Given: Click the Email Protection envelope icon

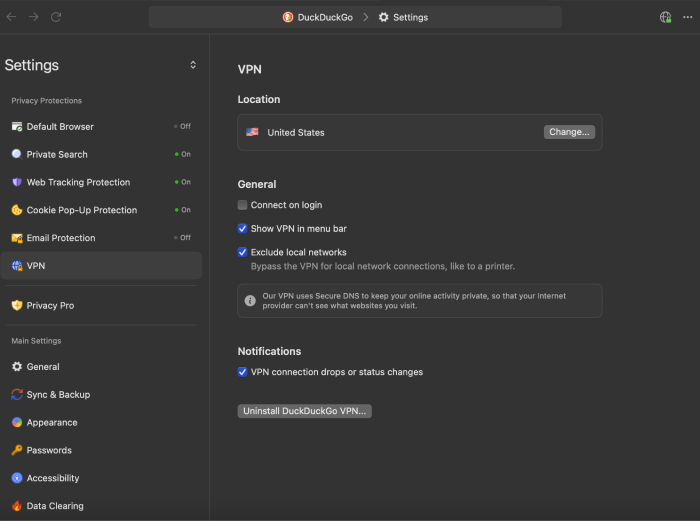Looking at the screenshot, I should [x=17, y=238].
